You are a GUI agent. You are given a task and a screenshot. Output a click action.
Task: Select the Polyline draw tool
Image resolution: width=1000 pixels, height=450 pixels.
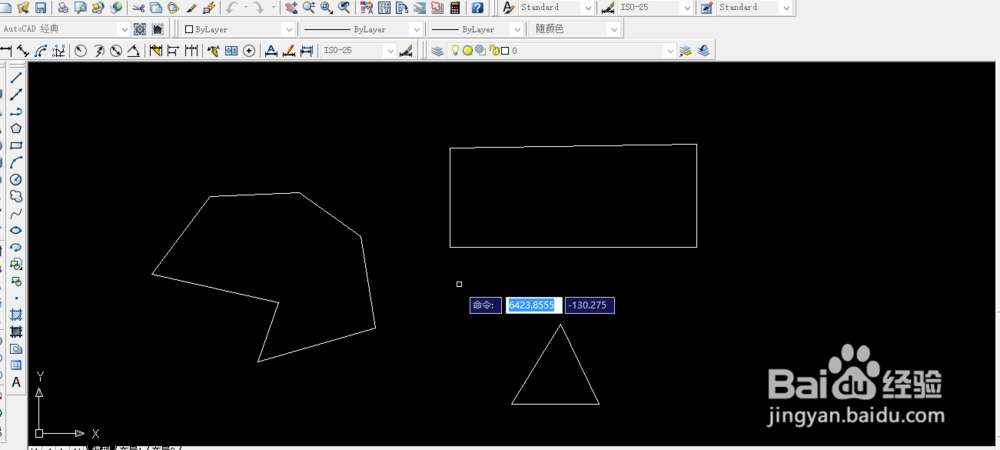16,112
